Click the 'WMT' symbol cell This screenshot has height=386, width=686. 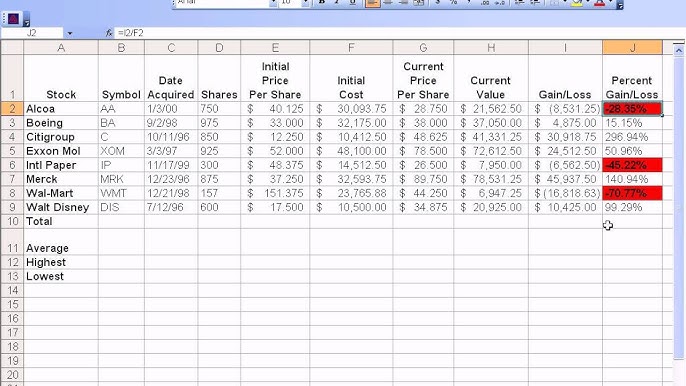pyautogui.click(x=121, y=193)
